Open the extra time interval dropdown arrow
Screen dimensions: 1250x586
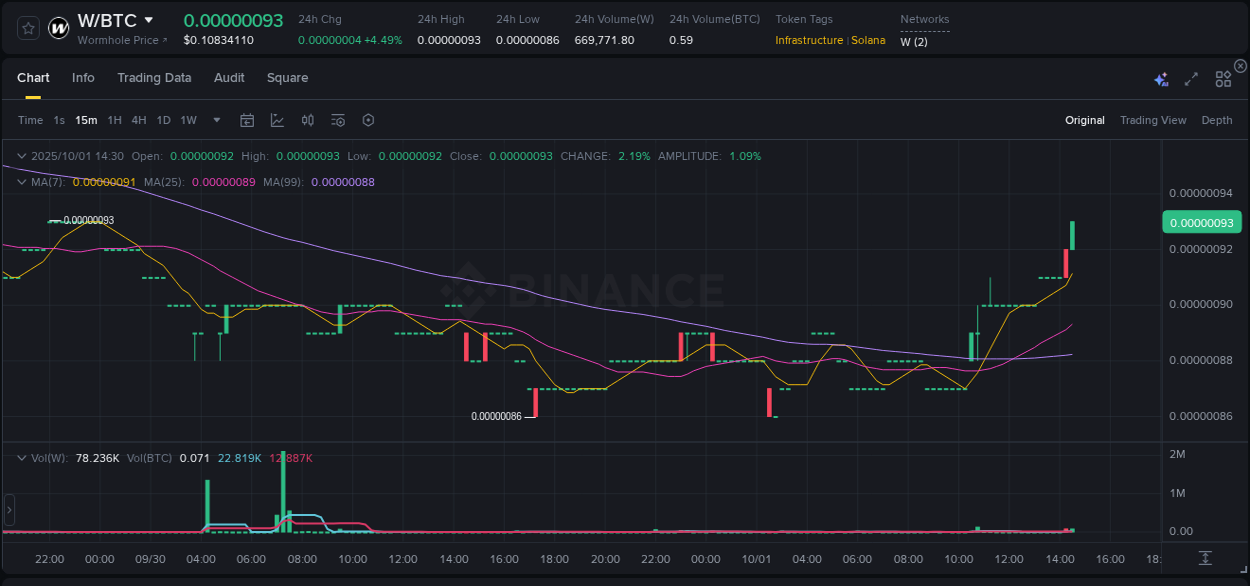pyautogui.click(x=216, y=120)
